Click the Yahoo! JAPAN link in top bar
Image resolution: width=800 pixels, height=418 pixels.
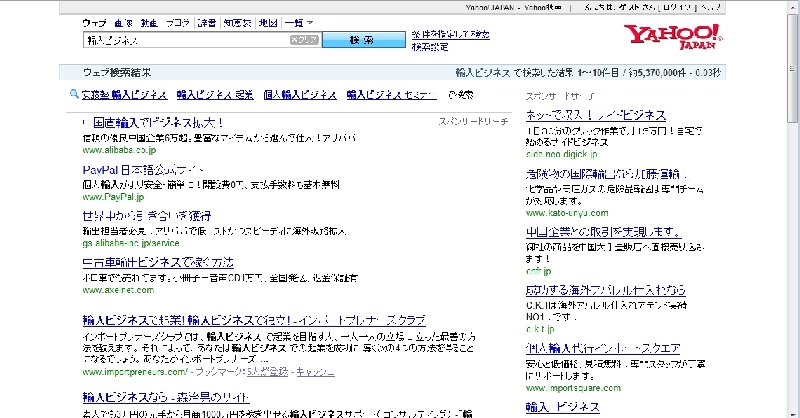[490, 7]
